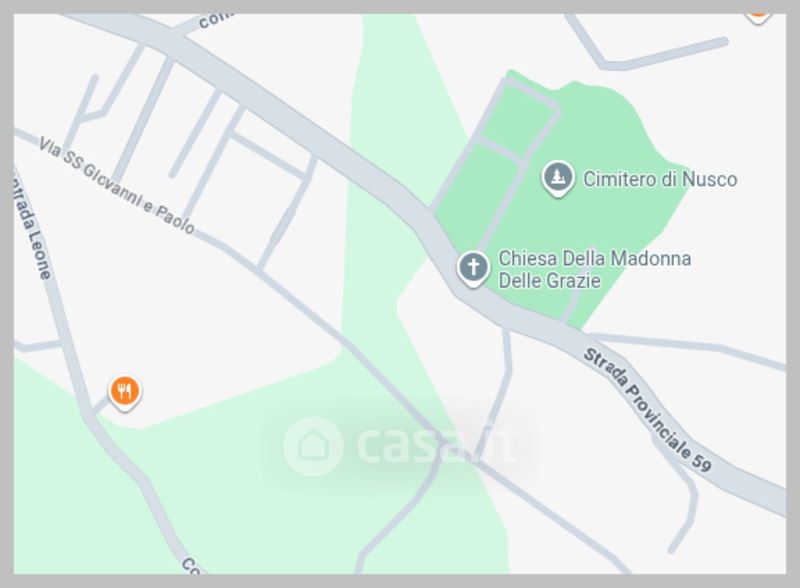Click the cemetery's inner rectangular path block

(x=519, y=117)
